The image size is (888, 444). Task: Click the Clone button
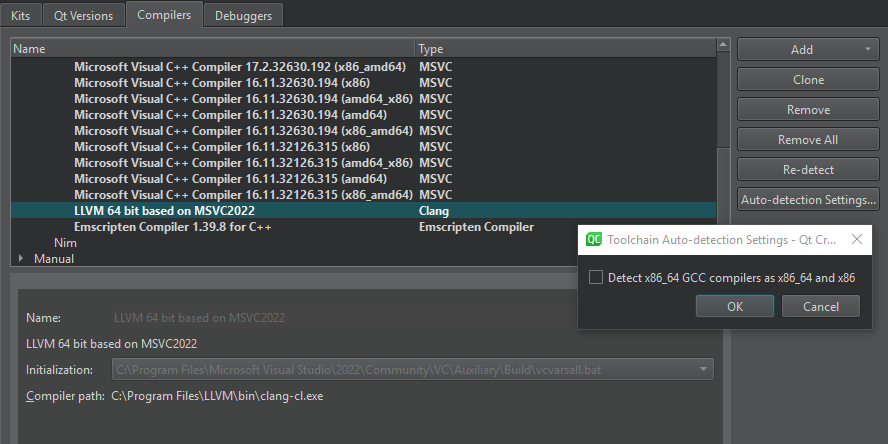(808, 80)
